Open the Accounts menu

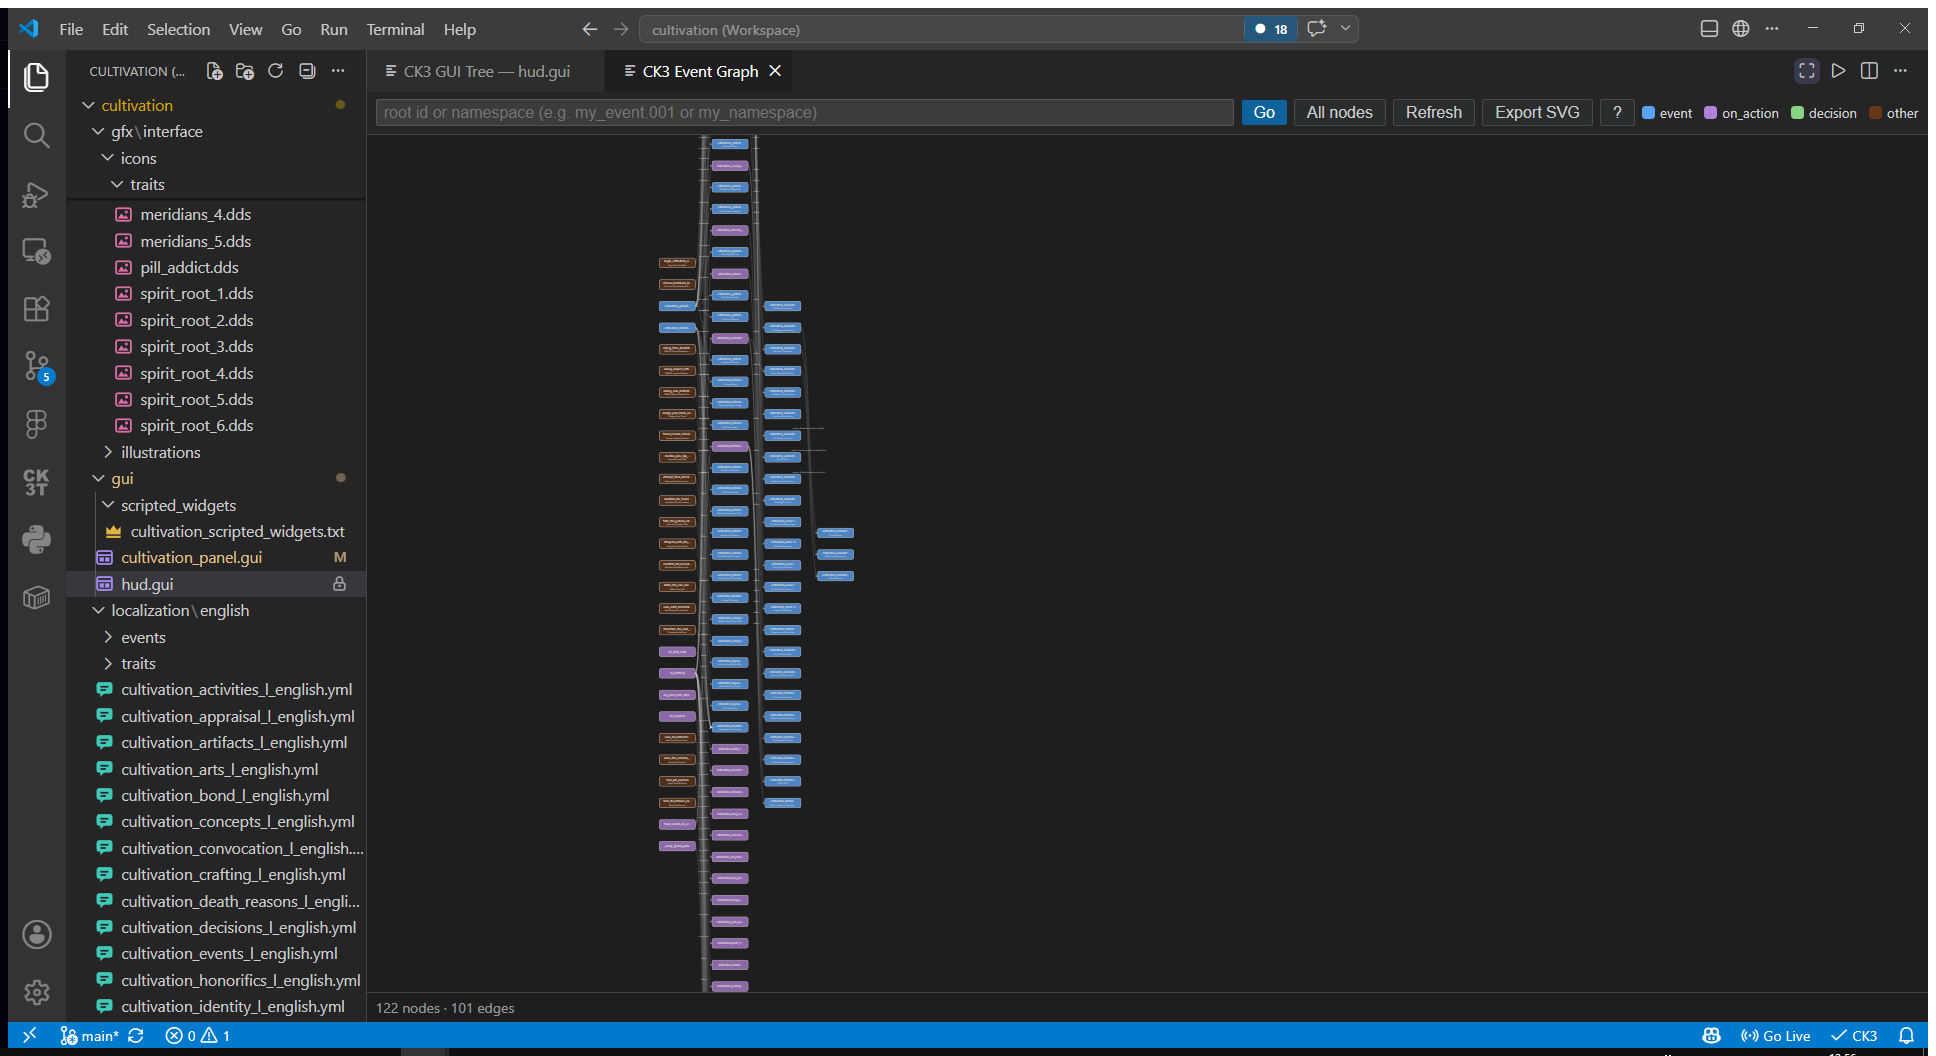tap(37, 935)
